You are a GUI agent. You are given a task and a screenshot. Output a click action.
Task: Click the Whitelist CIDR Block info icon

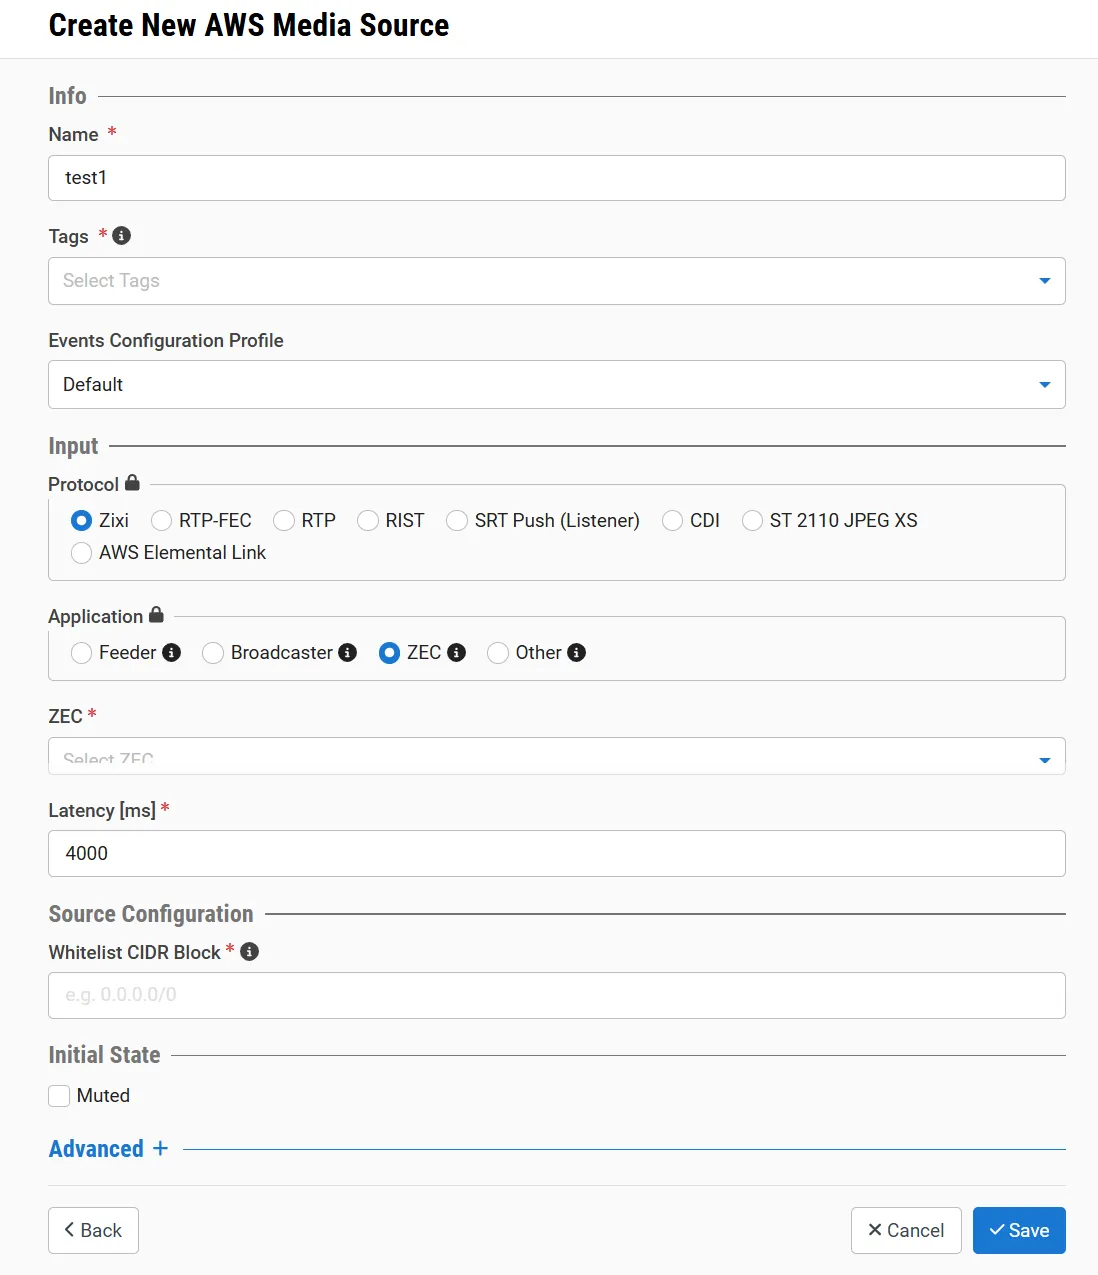[250, 952]
